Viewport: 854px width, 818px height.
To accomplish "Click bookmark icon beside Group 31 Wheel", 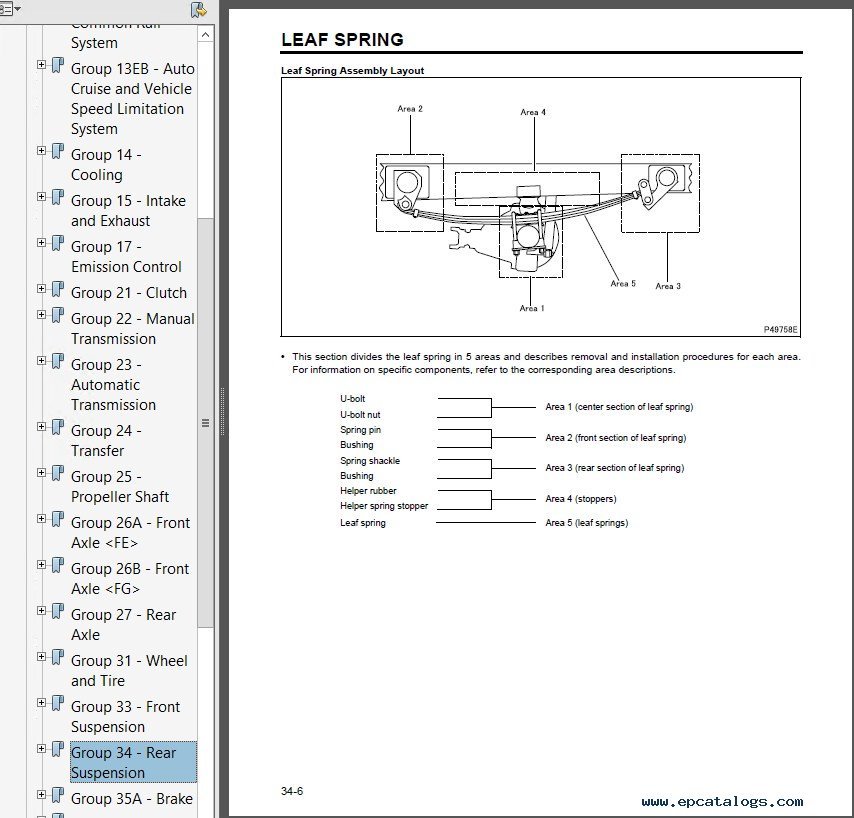I will (58, 658).
